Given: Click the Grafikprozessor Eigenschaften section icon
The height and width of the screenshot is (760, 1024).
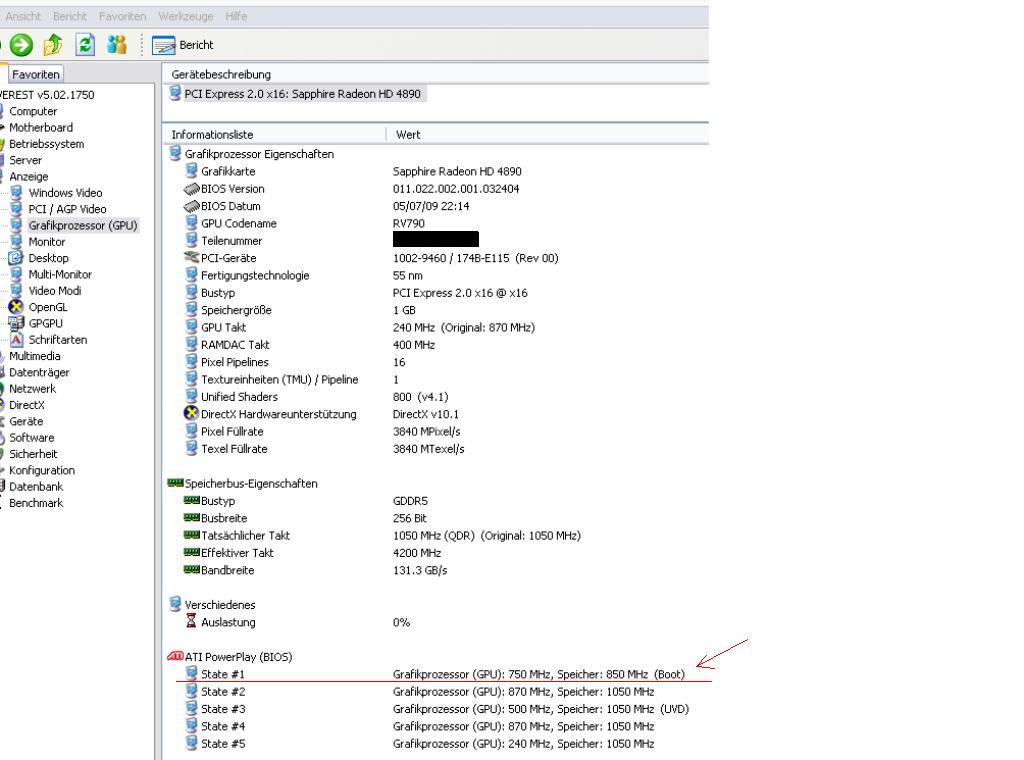Looking at the screenshot, I should [175, 153].
